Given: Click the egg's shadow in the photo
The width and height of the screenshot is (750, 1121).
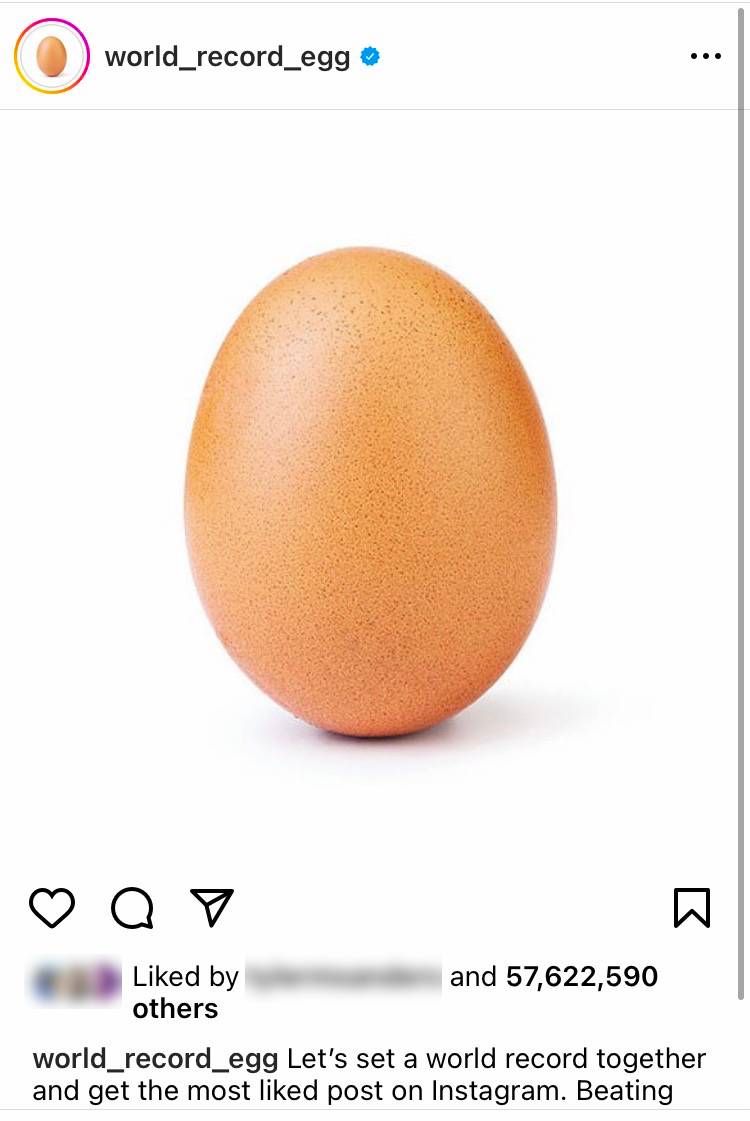Looking at the screenshot, I should pyautogui.click(x=500, y=722).
